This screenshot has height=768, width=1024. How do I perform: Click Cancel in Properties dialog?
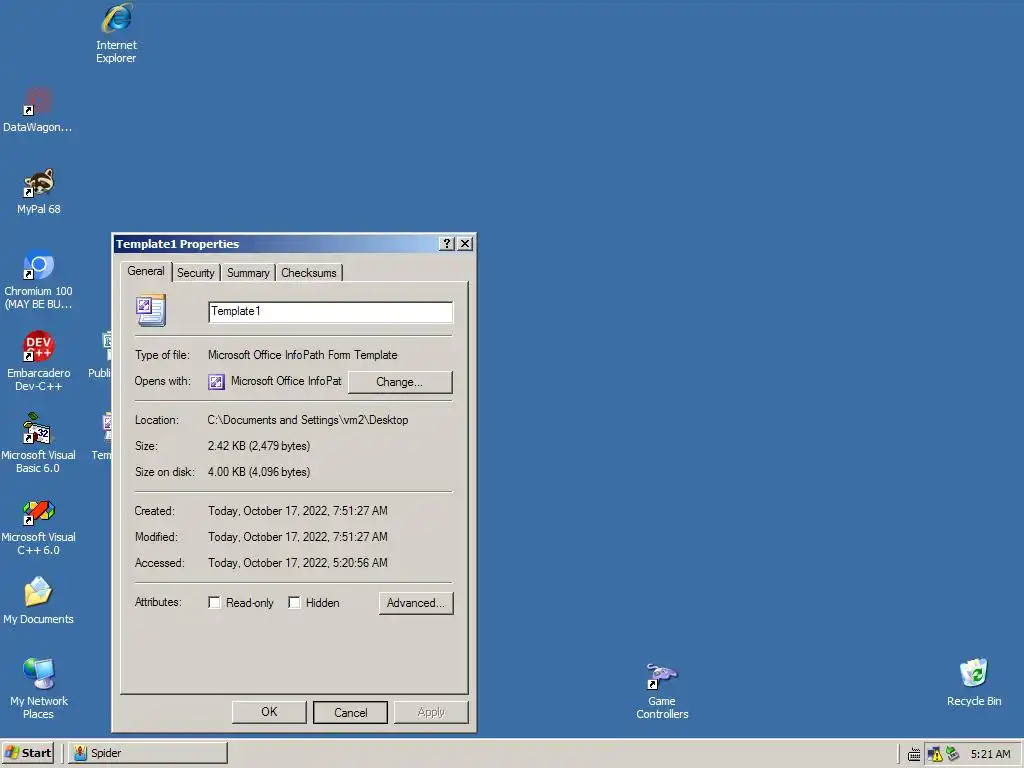pyautogui.click(x=351, y=712)
